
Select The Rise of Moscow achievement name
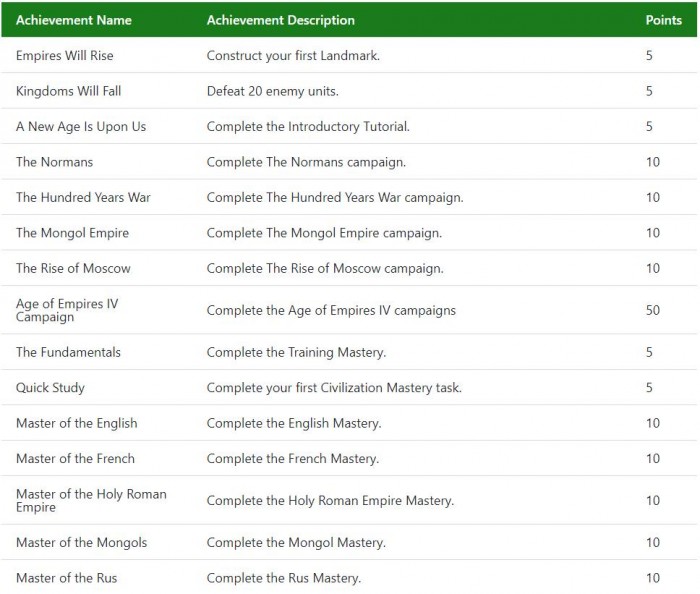[73, 268]
